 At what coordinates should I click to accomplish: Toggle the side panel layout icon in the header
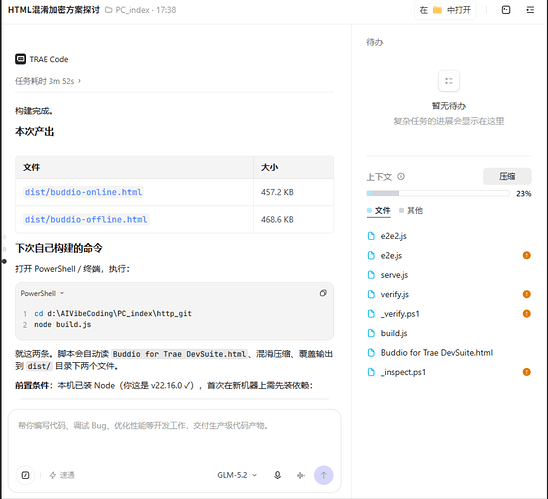(x=506, y=10)
